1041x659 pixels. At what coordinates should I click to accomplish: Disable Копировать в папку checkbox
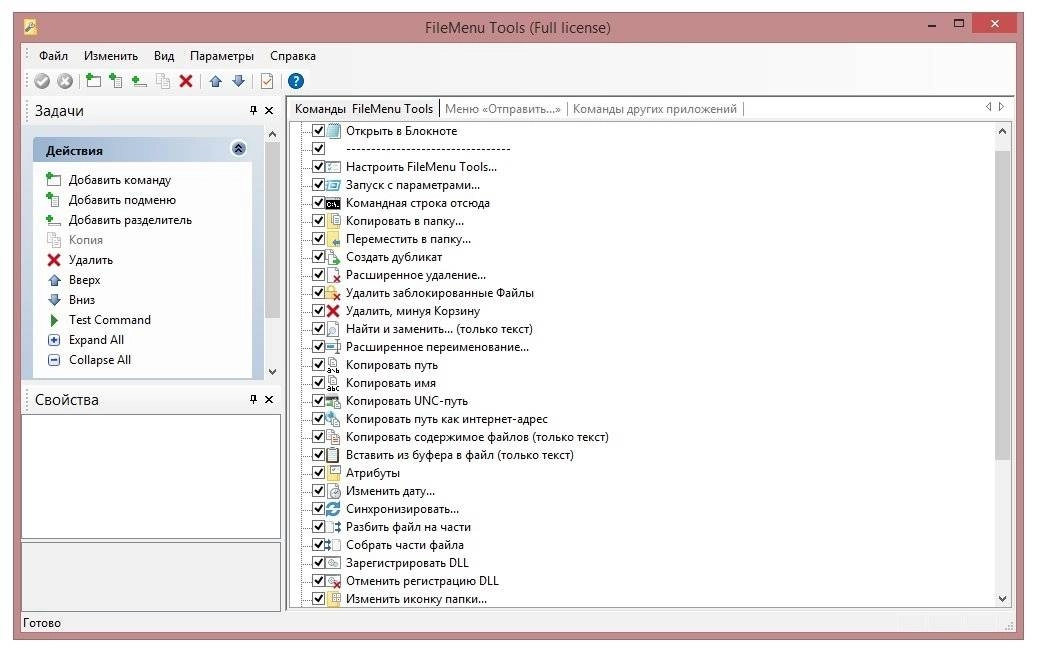(319, 221)
